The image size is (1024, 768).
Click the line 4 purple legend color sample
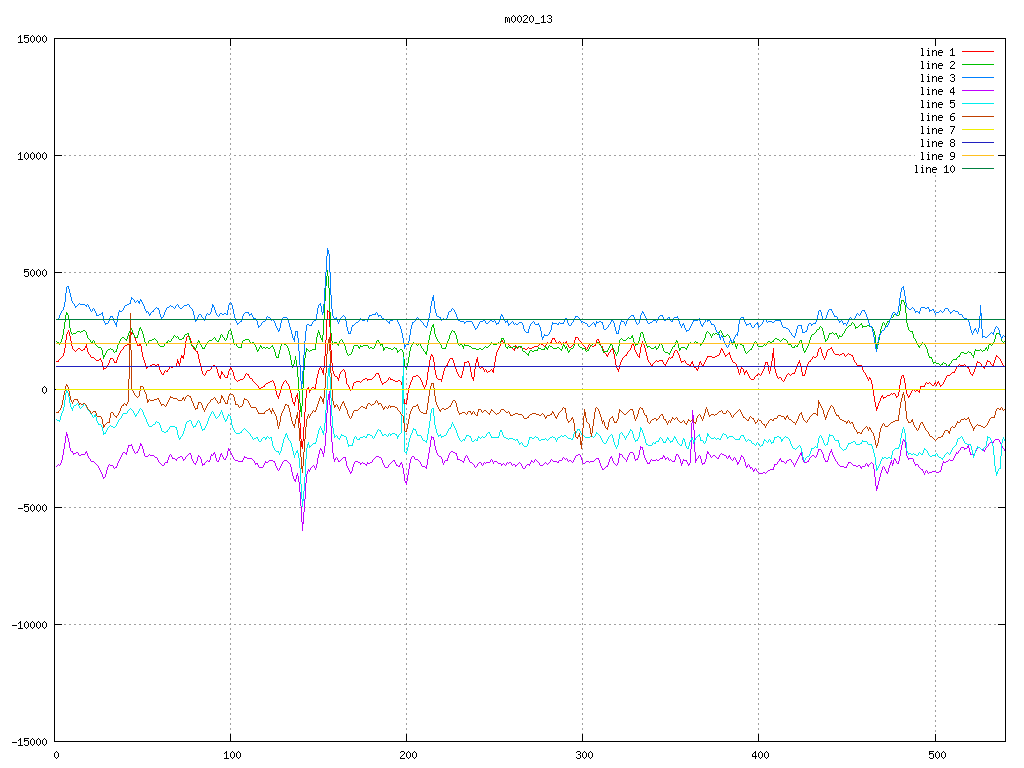click(978, 91)
